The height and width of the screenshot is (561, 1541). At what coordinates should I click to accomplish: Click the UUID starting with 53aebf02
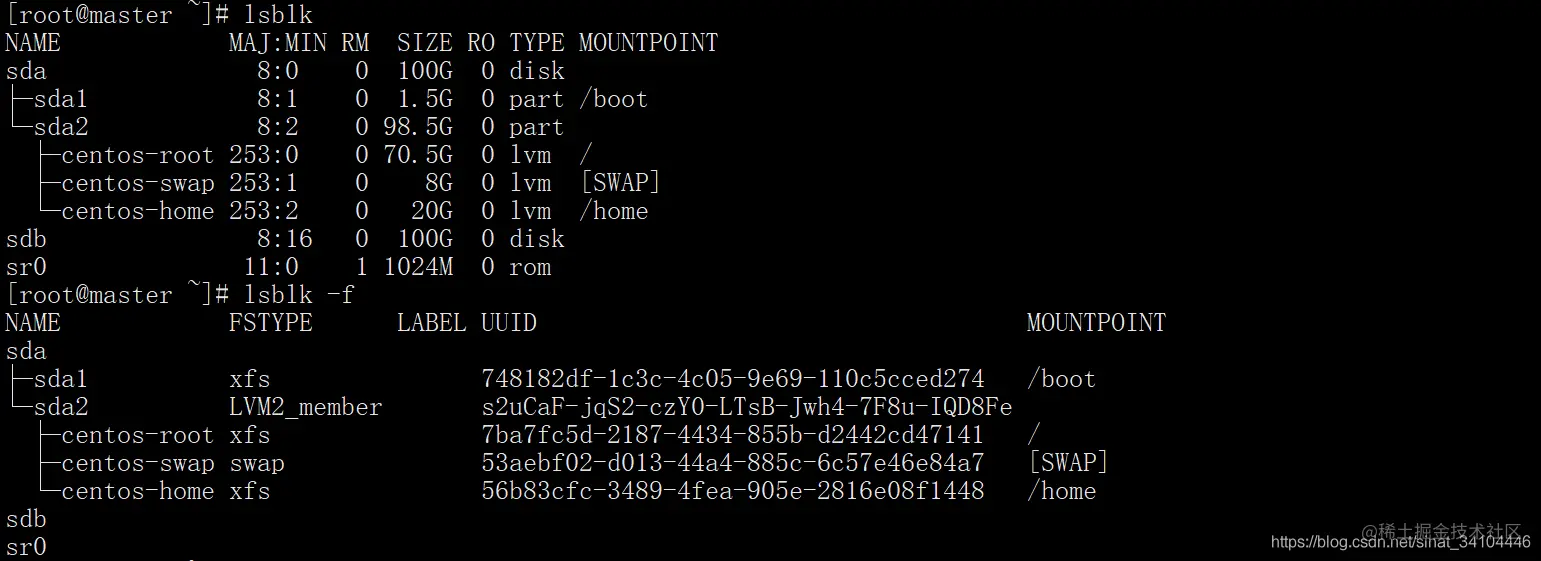pos(732,463)
